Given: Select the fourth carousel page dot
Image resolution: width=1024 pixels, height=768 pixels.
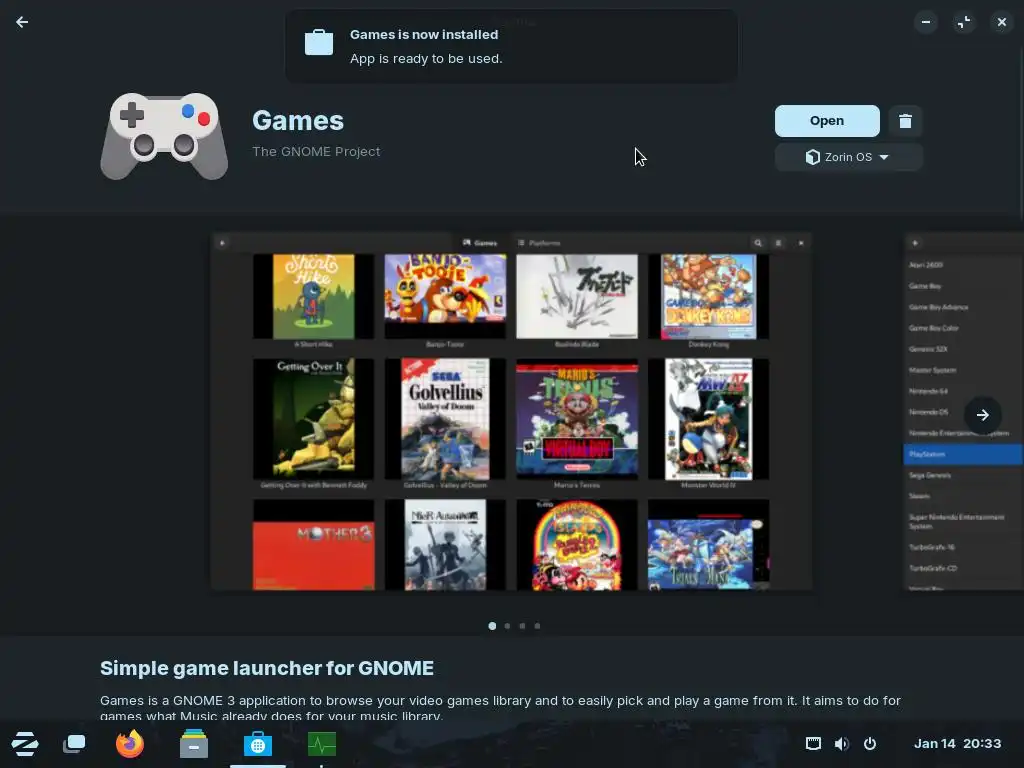Looking at the screenshot, I should pyautogui.click(x=537, y=626).
